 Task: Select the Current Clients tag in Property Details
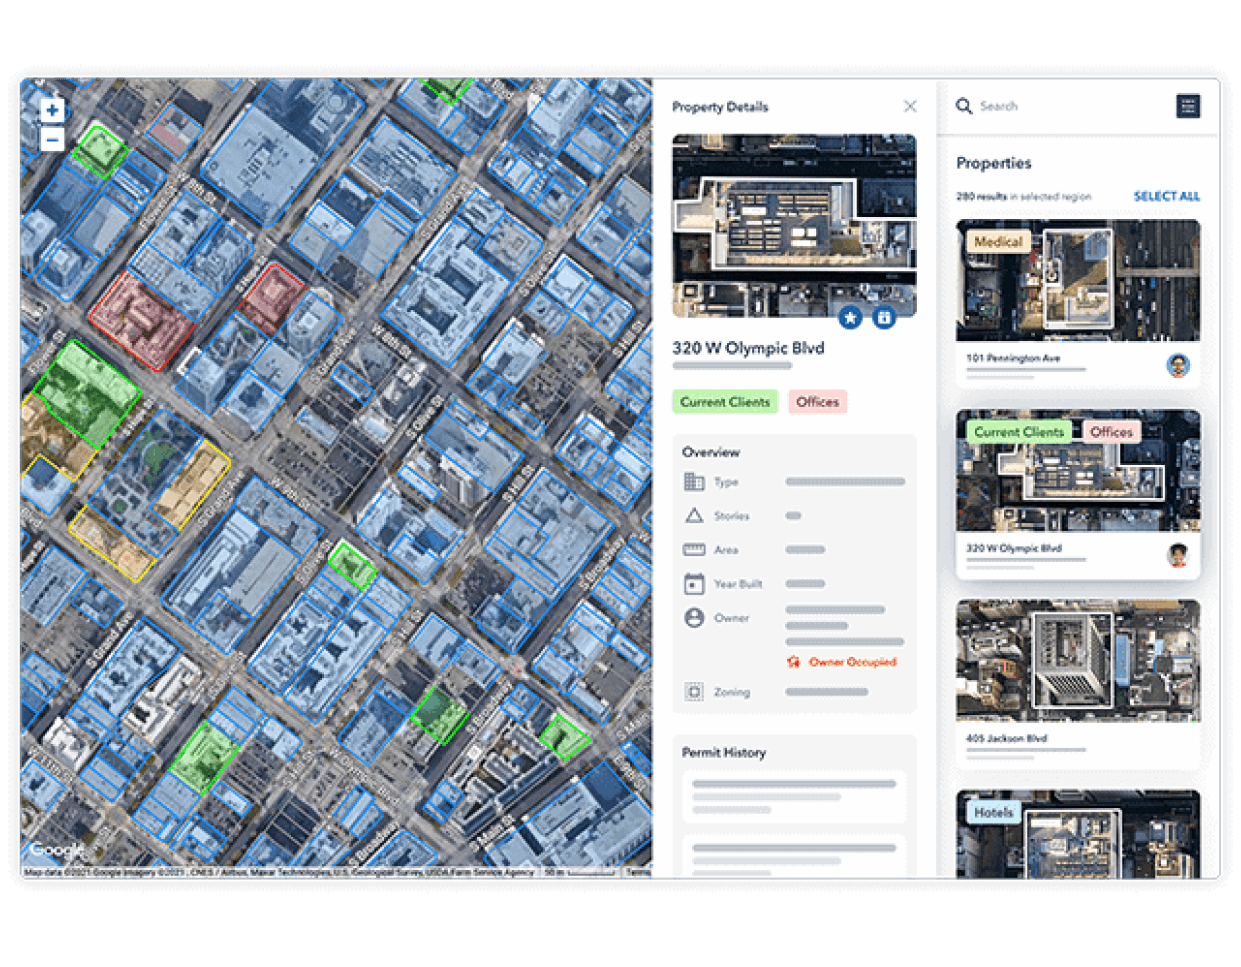[x=725, y=402]
